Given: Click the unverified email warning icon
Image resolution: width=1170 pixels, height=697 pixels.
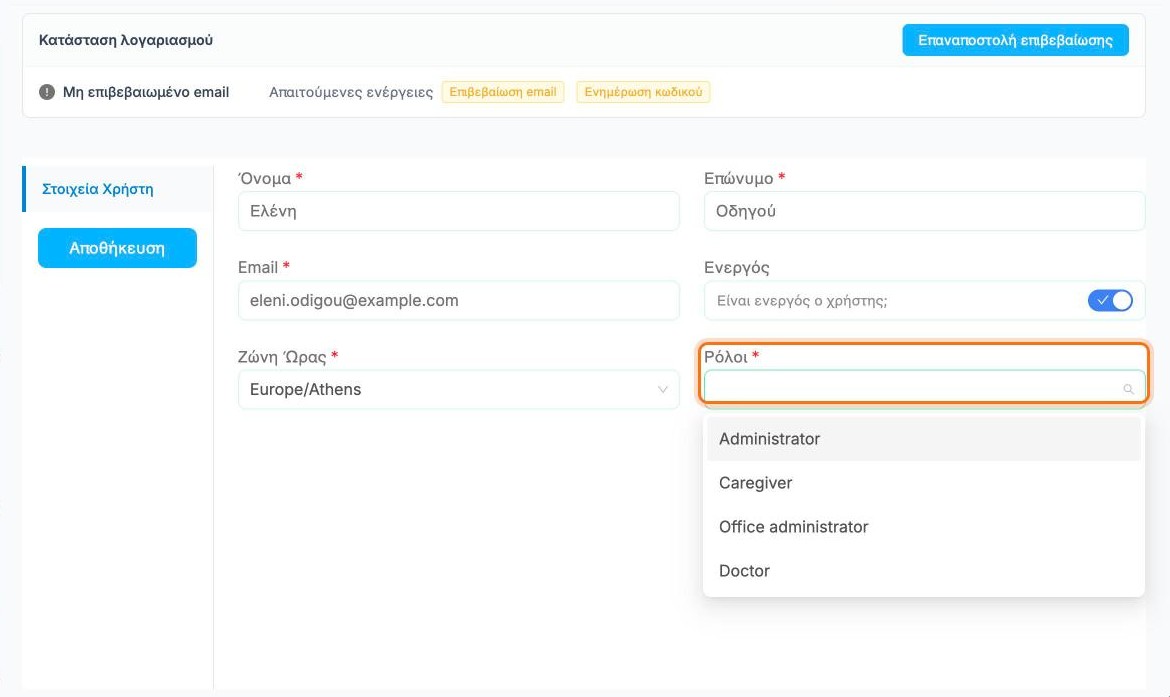Looking at the screenshot, I should pyautogui.click(x=47, y=92).
